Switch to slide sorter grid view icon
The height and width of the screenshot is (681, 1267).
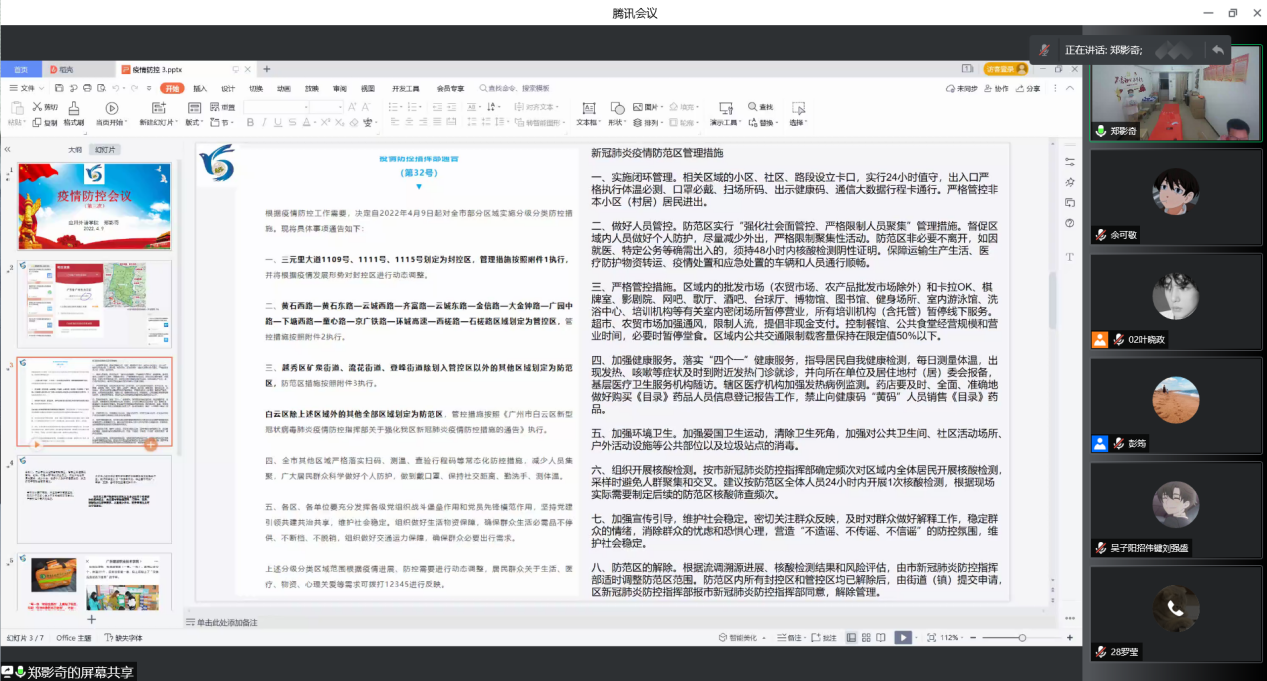point(866,637)
